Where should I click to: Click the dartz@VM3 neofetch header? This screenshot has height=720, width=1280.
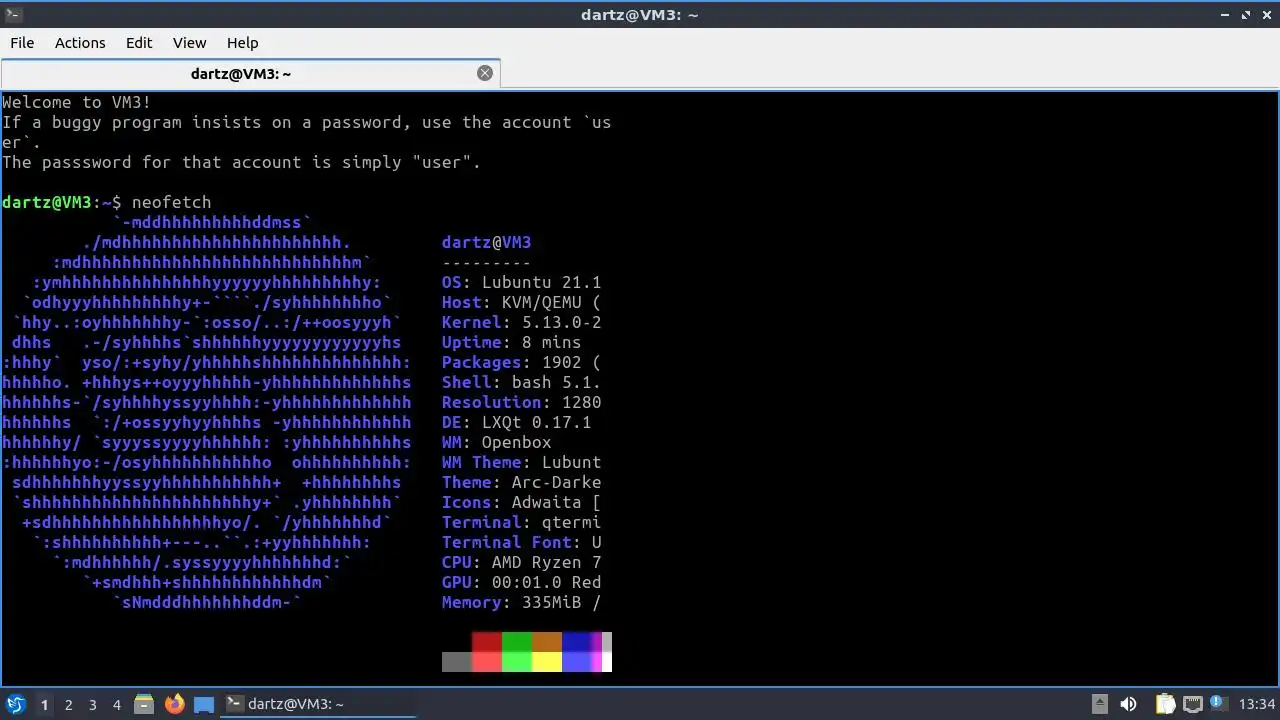pos(487,242)
